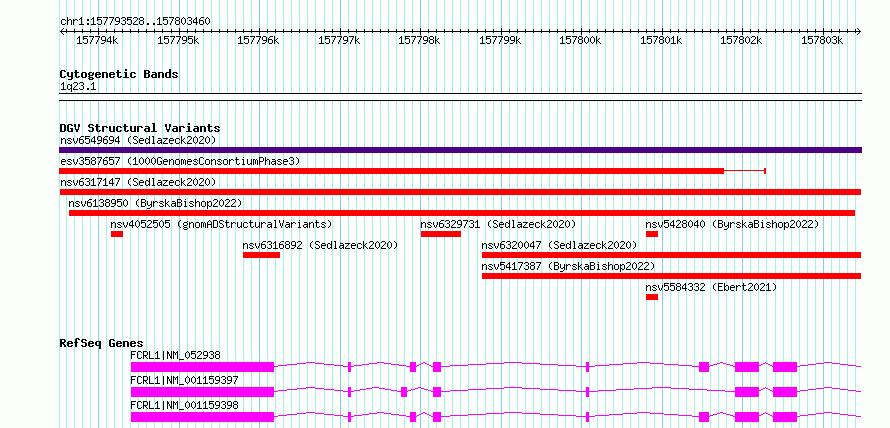Click the small nsv5584332 red block
890x428 pixels.
click(652, 297)
